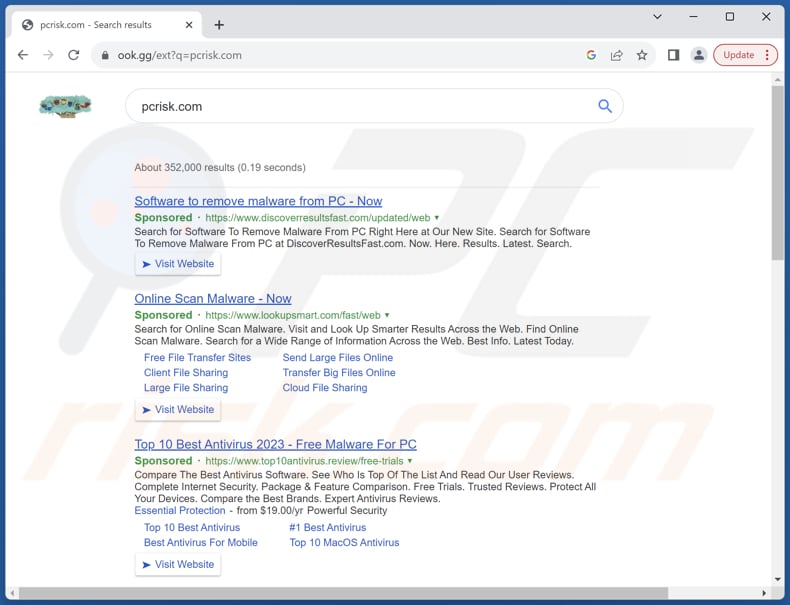Screen dimensions: 790x605
Task: Click the discoverresultsfast.com green URL text
Action: [318, 218]
